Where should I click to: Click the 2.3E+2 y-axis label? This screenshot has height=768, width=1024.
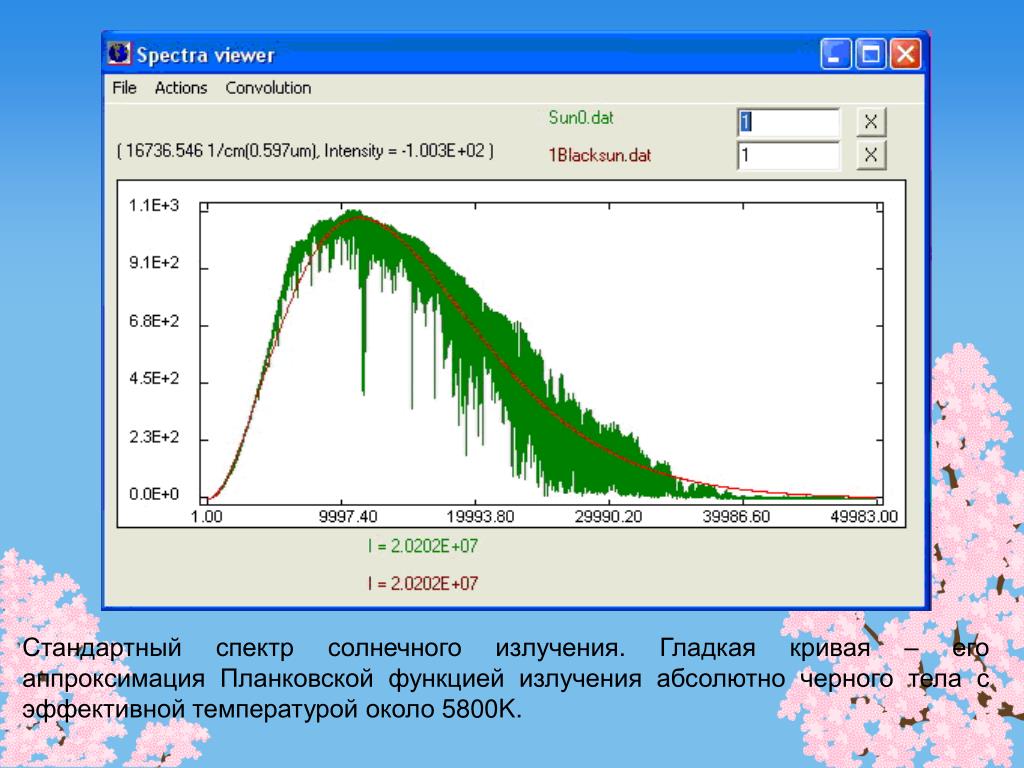tap(153, 436)
